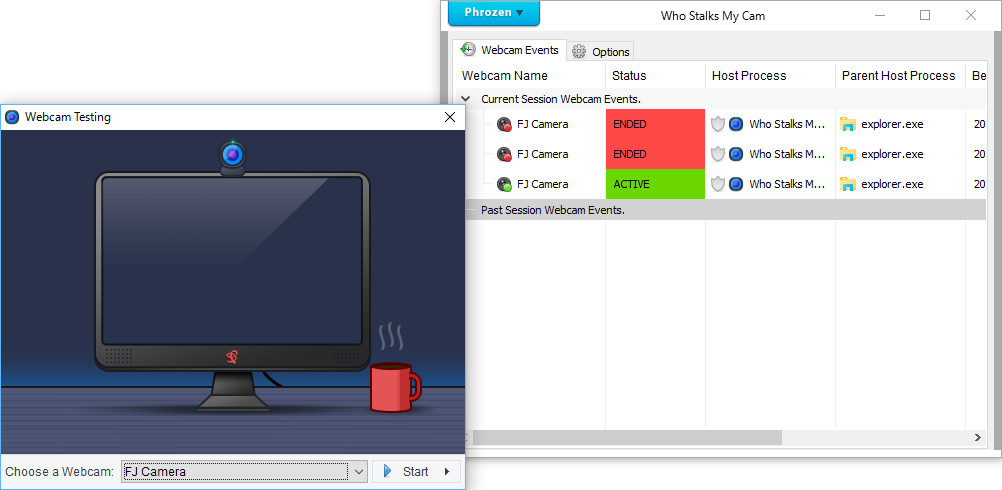
Task: Click the blue webcam atop the monitor illustration
Action: [x=232, y=156]
